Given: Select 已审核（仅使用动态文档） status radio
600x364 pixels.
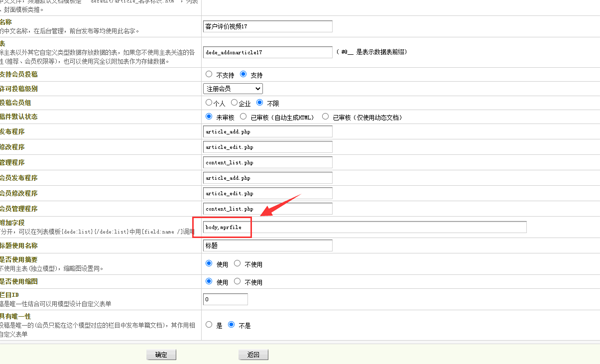Looking at the screenshot, I should coord(325,116).
